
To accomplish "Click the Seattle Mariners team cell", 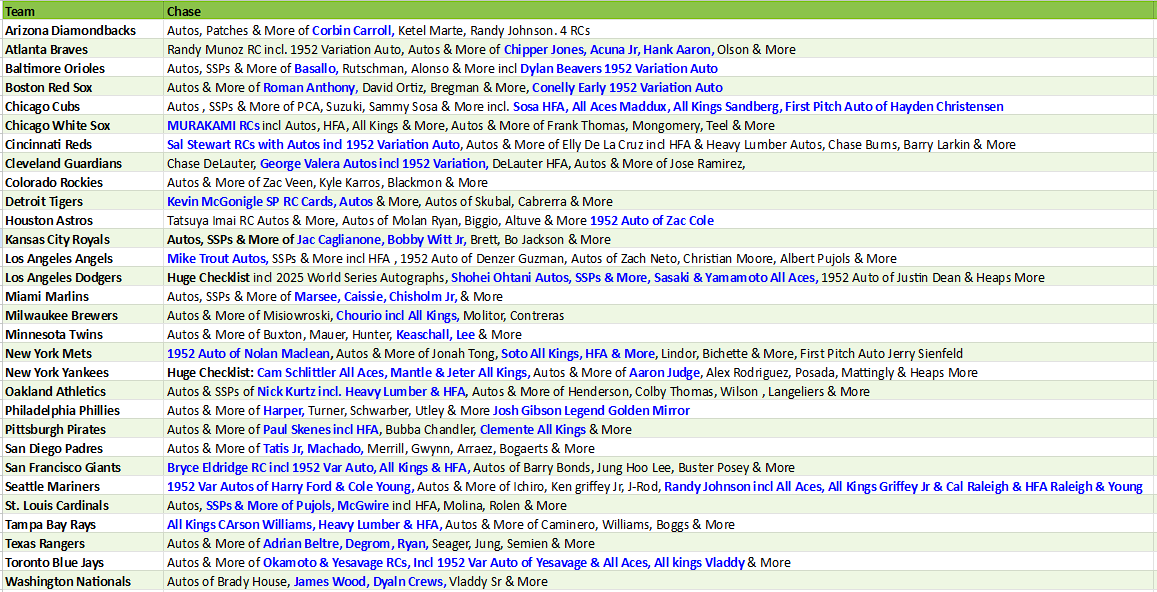I will pos(82,486).
